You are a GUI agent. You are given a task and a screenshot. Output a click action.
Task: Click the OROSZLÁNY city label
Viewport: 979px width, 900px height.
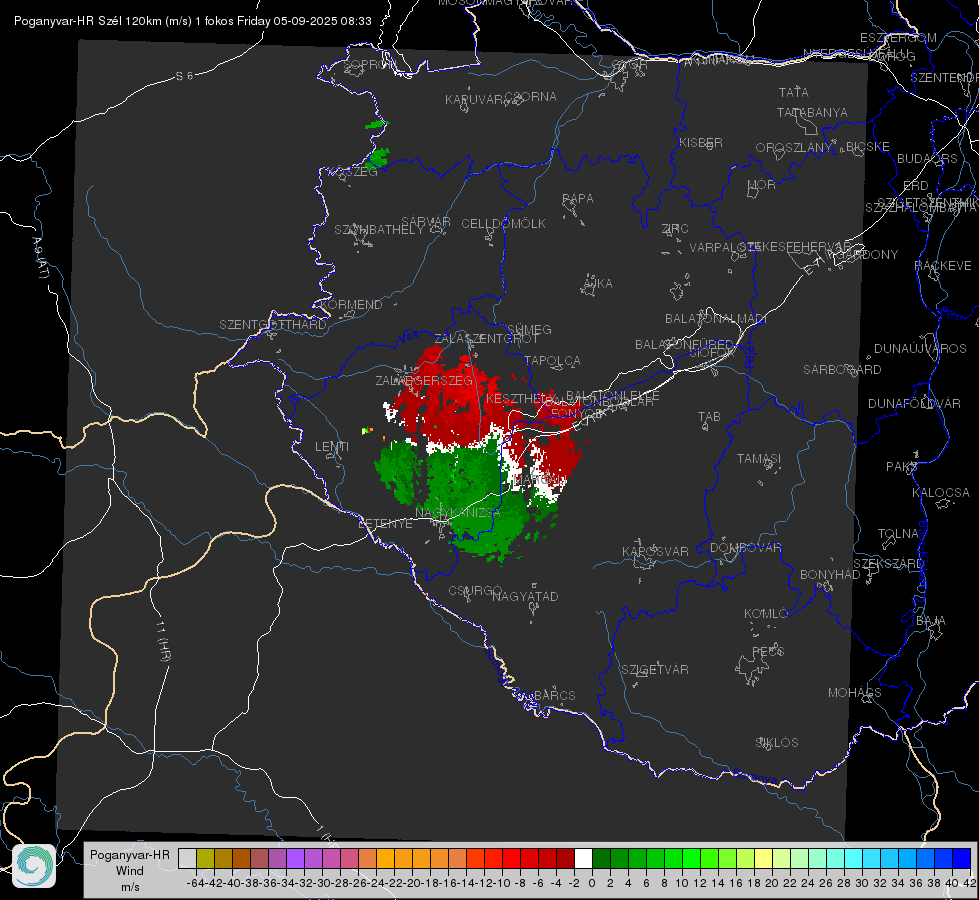[794, 147]
